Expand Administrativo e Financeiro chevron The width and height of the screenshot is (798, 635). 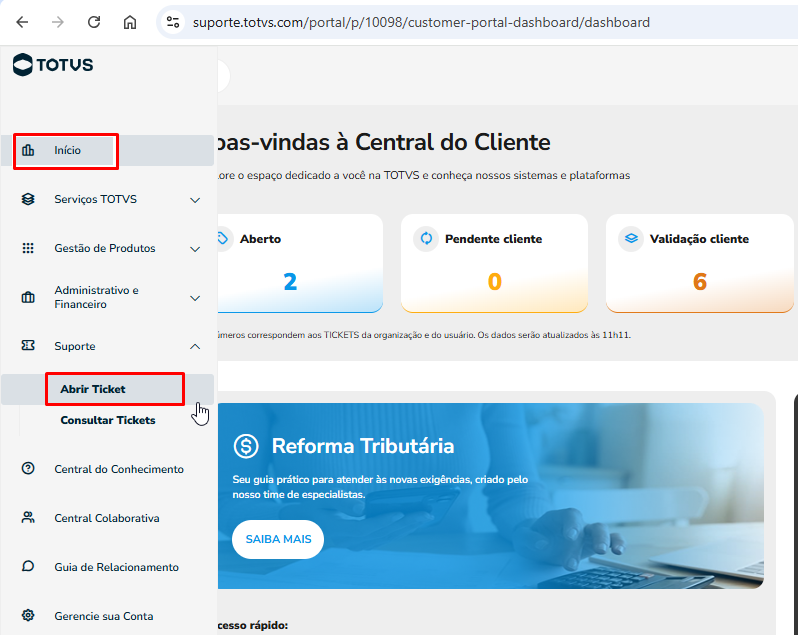[195, 298]
